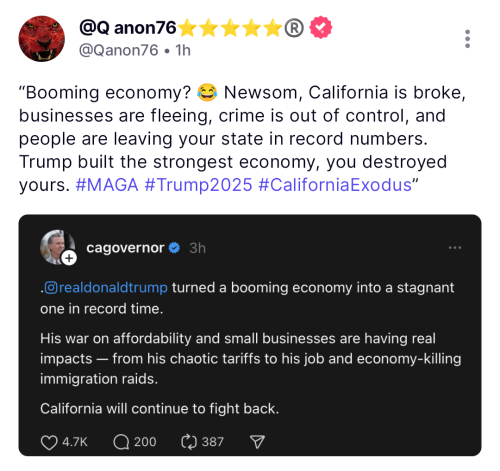Image resolution: width=500 pixels, height=471 pixels.
Task: Open the quoted post body text
Action: tap(251, 348)
